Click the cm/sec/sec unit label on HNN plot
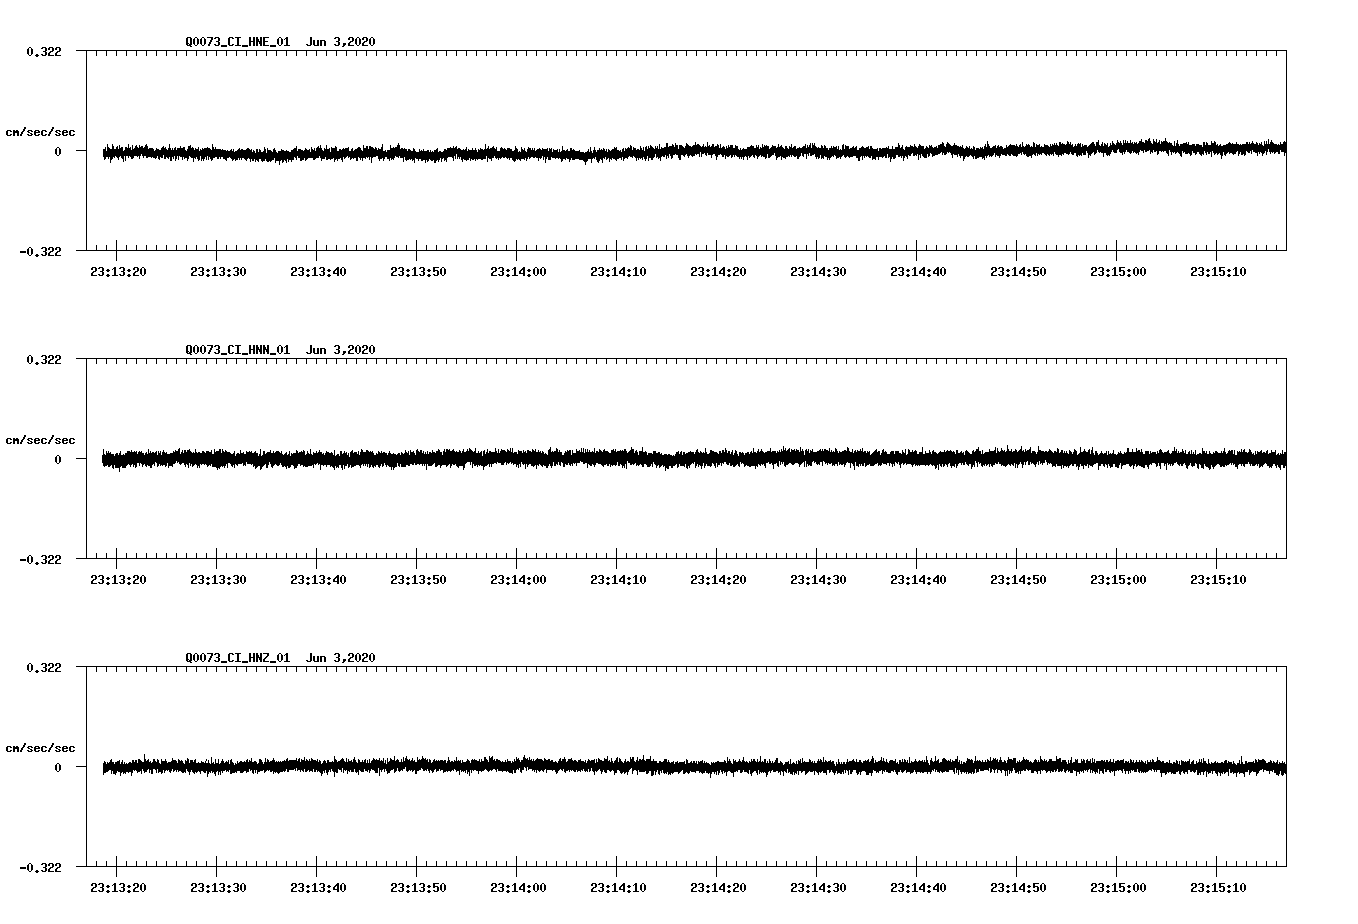Viewport: 1358px width, 924px height. click(x=40, y=440)
